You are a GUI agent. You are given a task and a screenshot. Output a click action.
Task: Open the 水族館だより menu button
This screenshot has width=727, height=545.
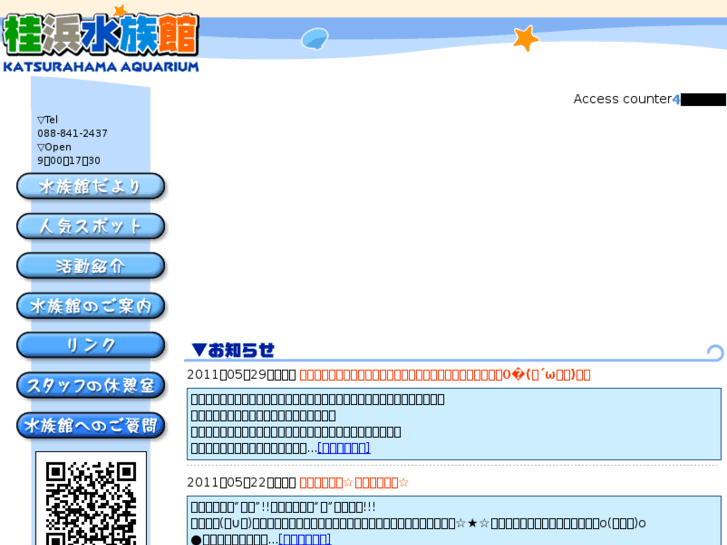(x=90, y=186)
